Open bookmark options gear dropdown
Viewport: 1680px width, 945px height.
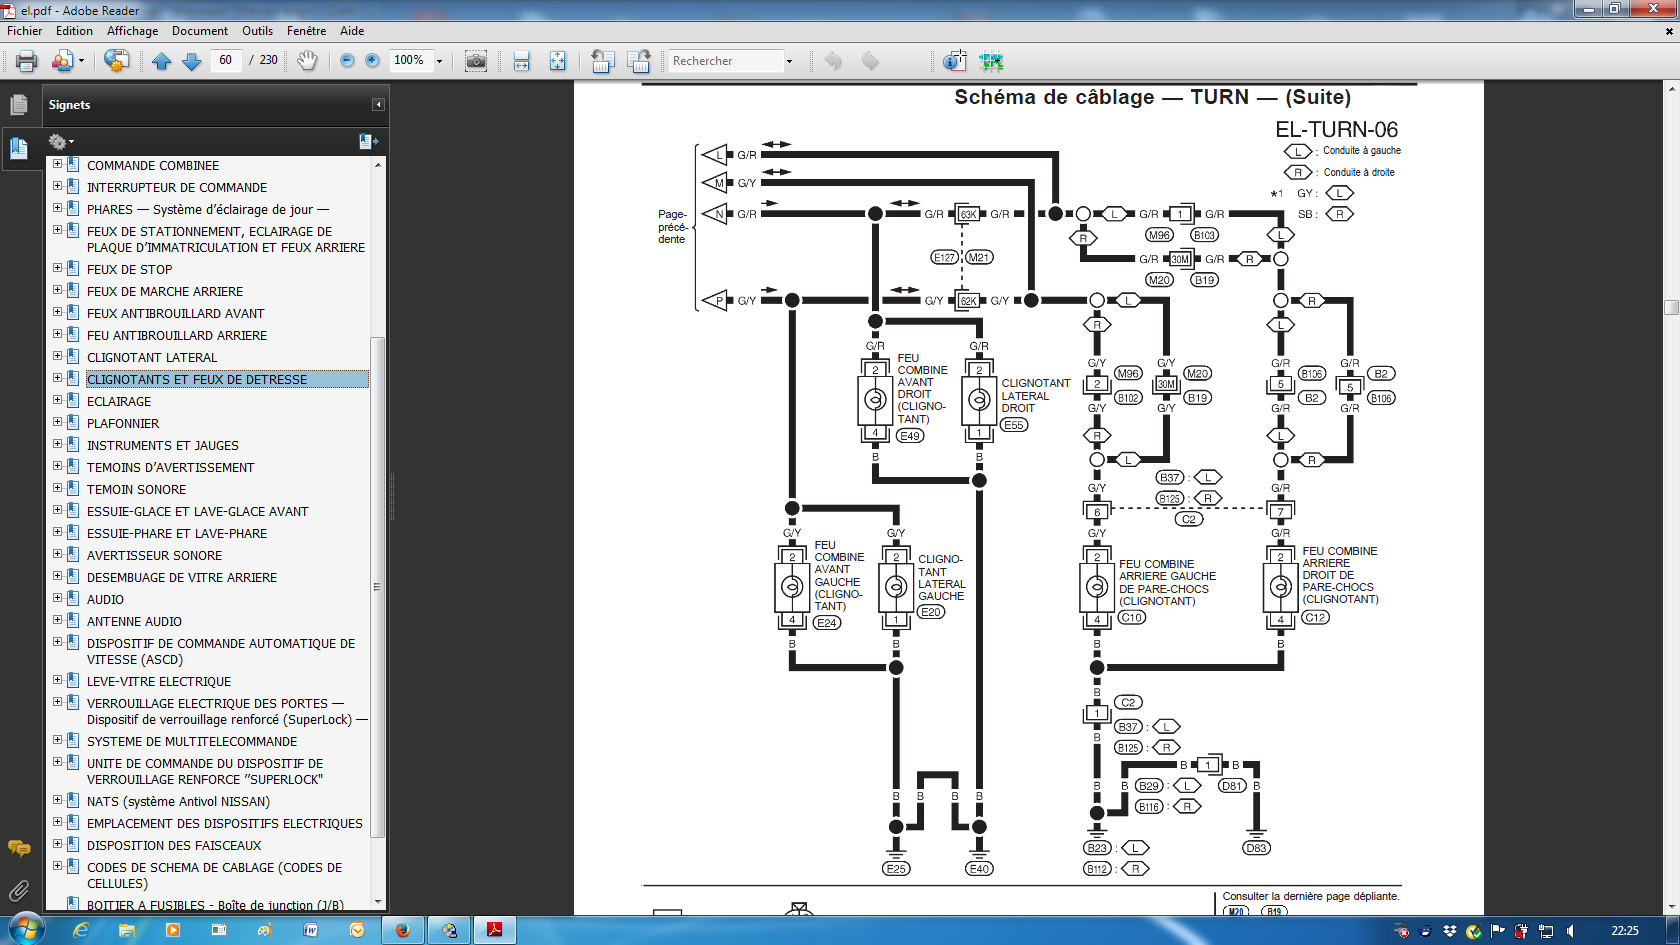point(61,142)
